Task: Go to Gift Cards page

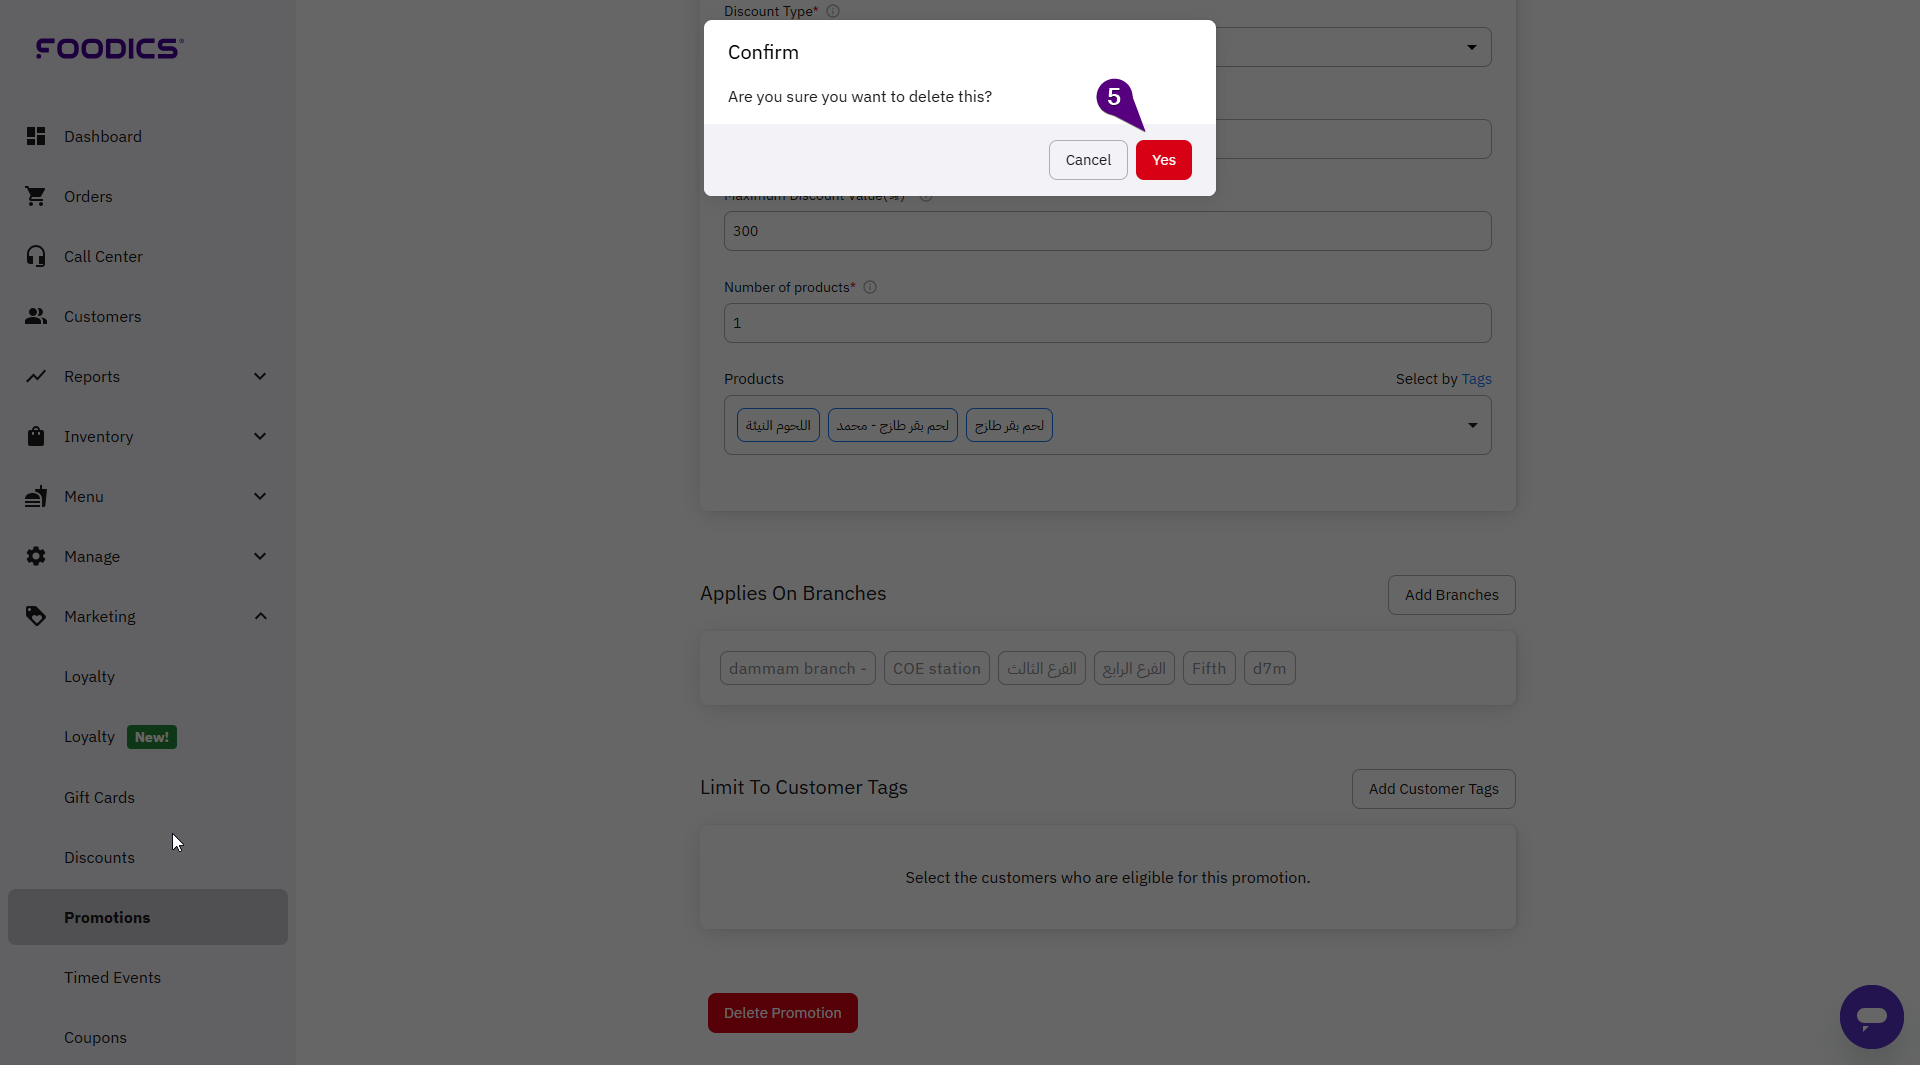Action: pyautogui.click(x=99, y=797)
